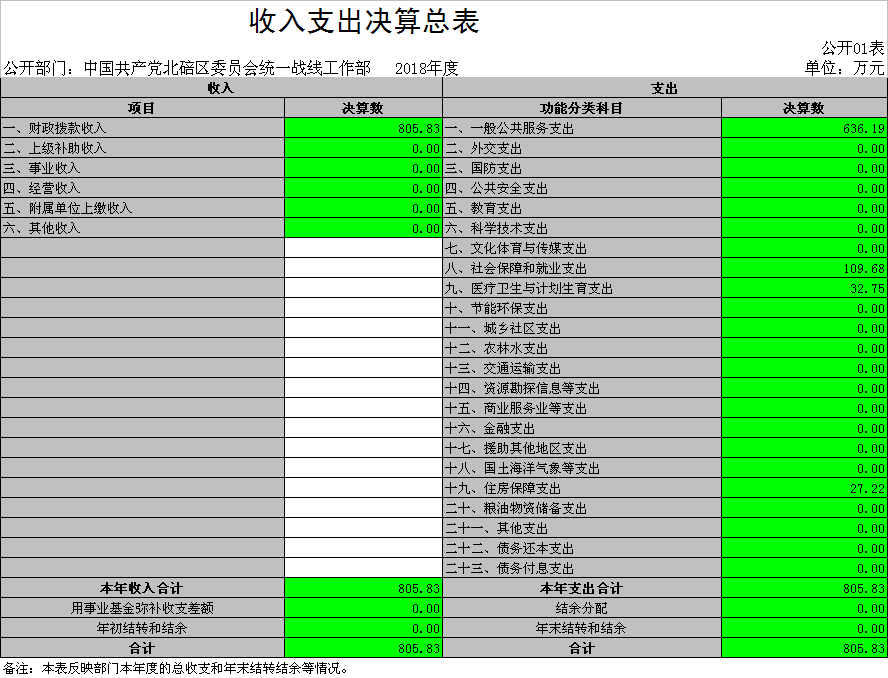
Task: Click the 三、国防支出 cell
Action: click(582, 168)
